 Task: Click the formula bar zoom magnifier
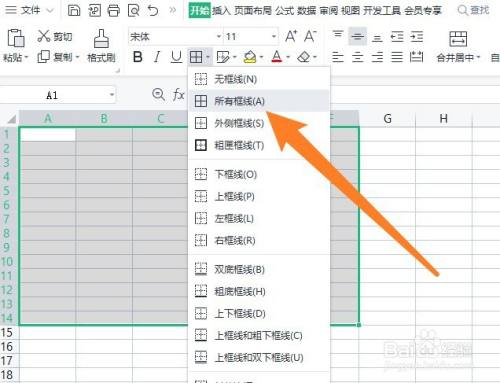click(x=158, y=95)
